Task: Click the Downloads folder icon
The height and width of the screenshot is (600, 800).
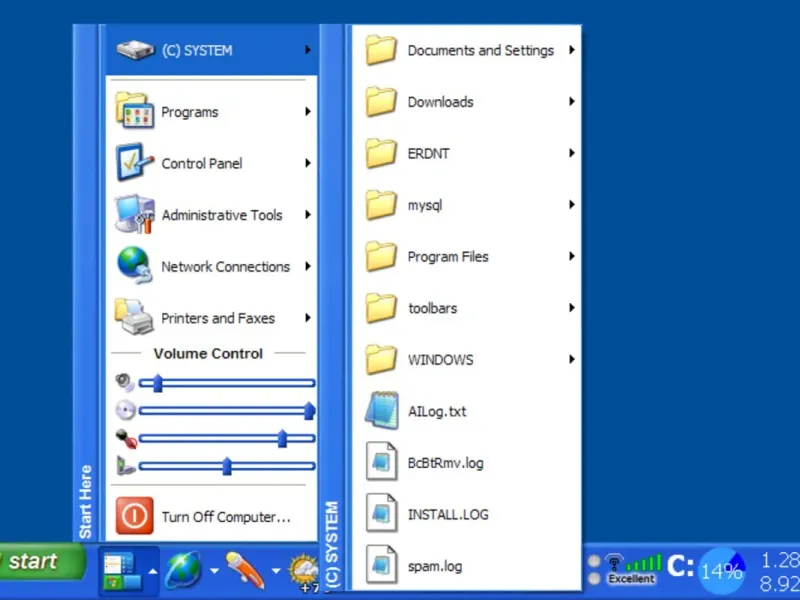Action: pyautogui.click(x=382, y=102)
